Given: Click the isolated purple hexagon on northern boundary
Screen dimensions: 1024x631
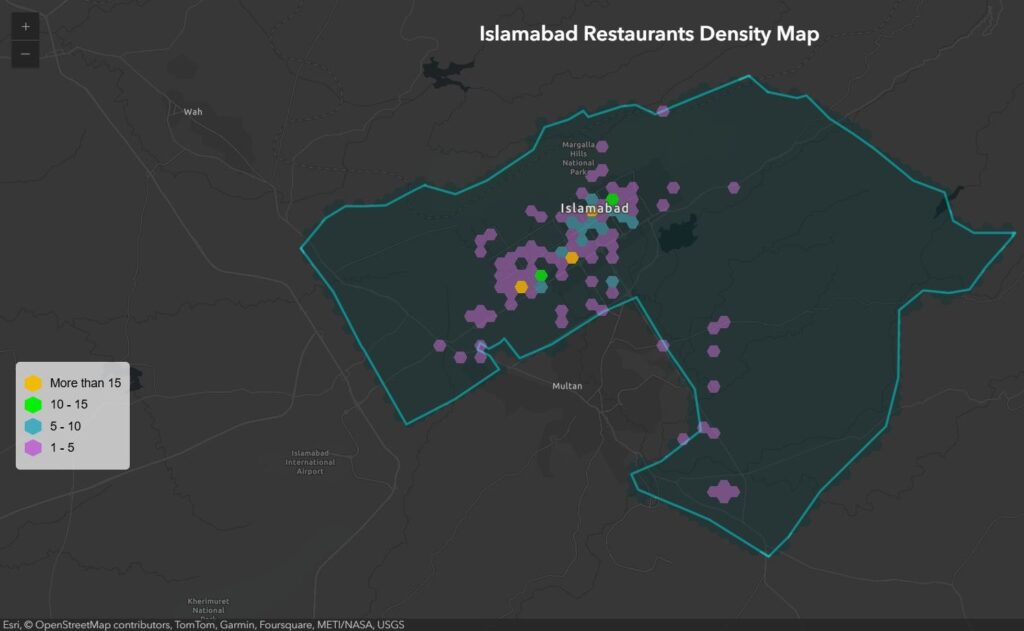Looking at the screenshot, I should 663,110.
